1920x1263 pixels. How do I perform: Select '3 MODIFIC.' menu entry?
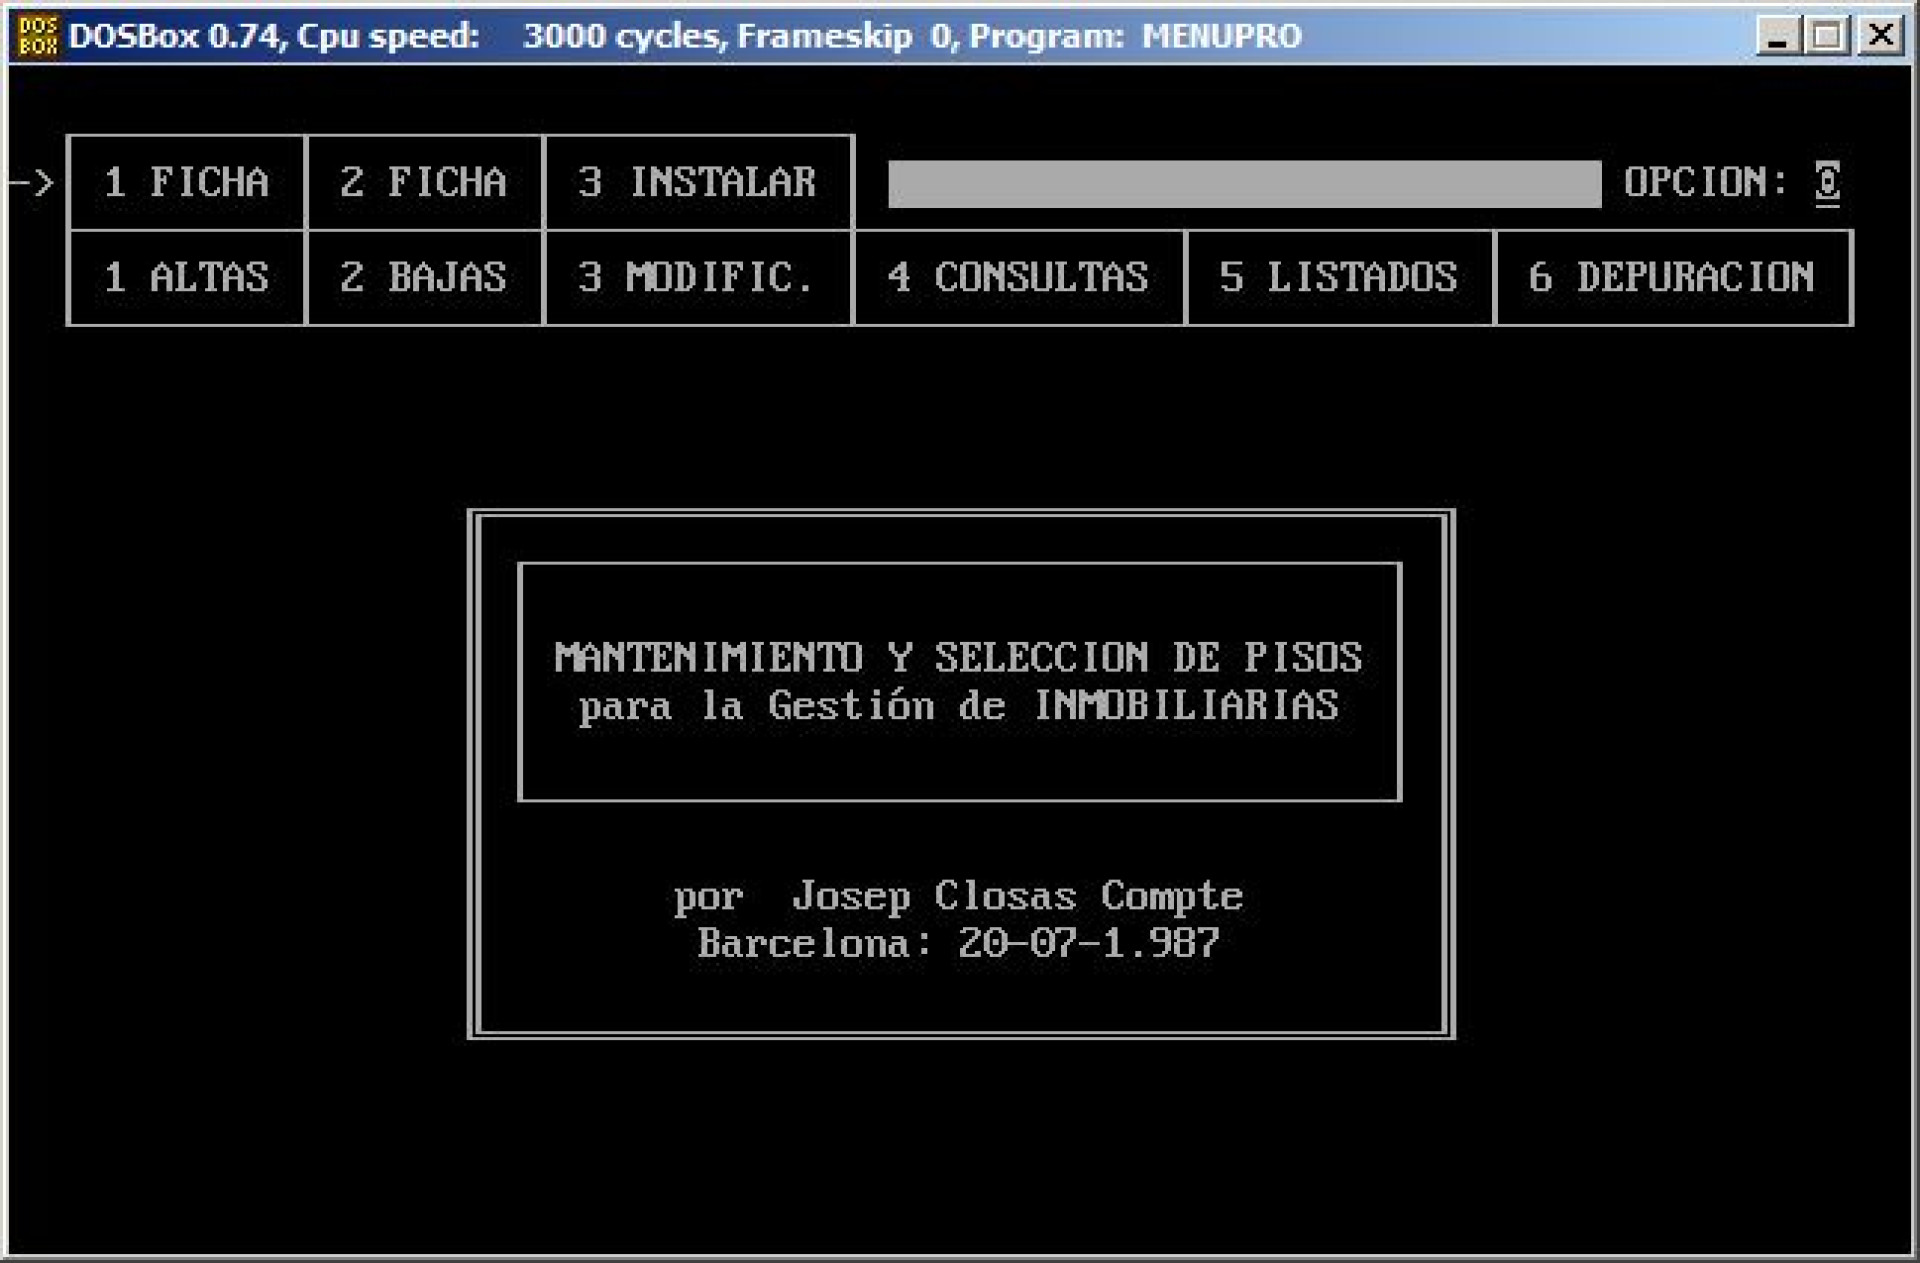(x=698, y=277)
